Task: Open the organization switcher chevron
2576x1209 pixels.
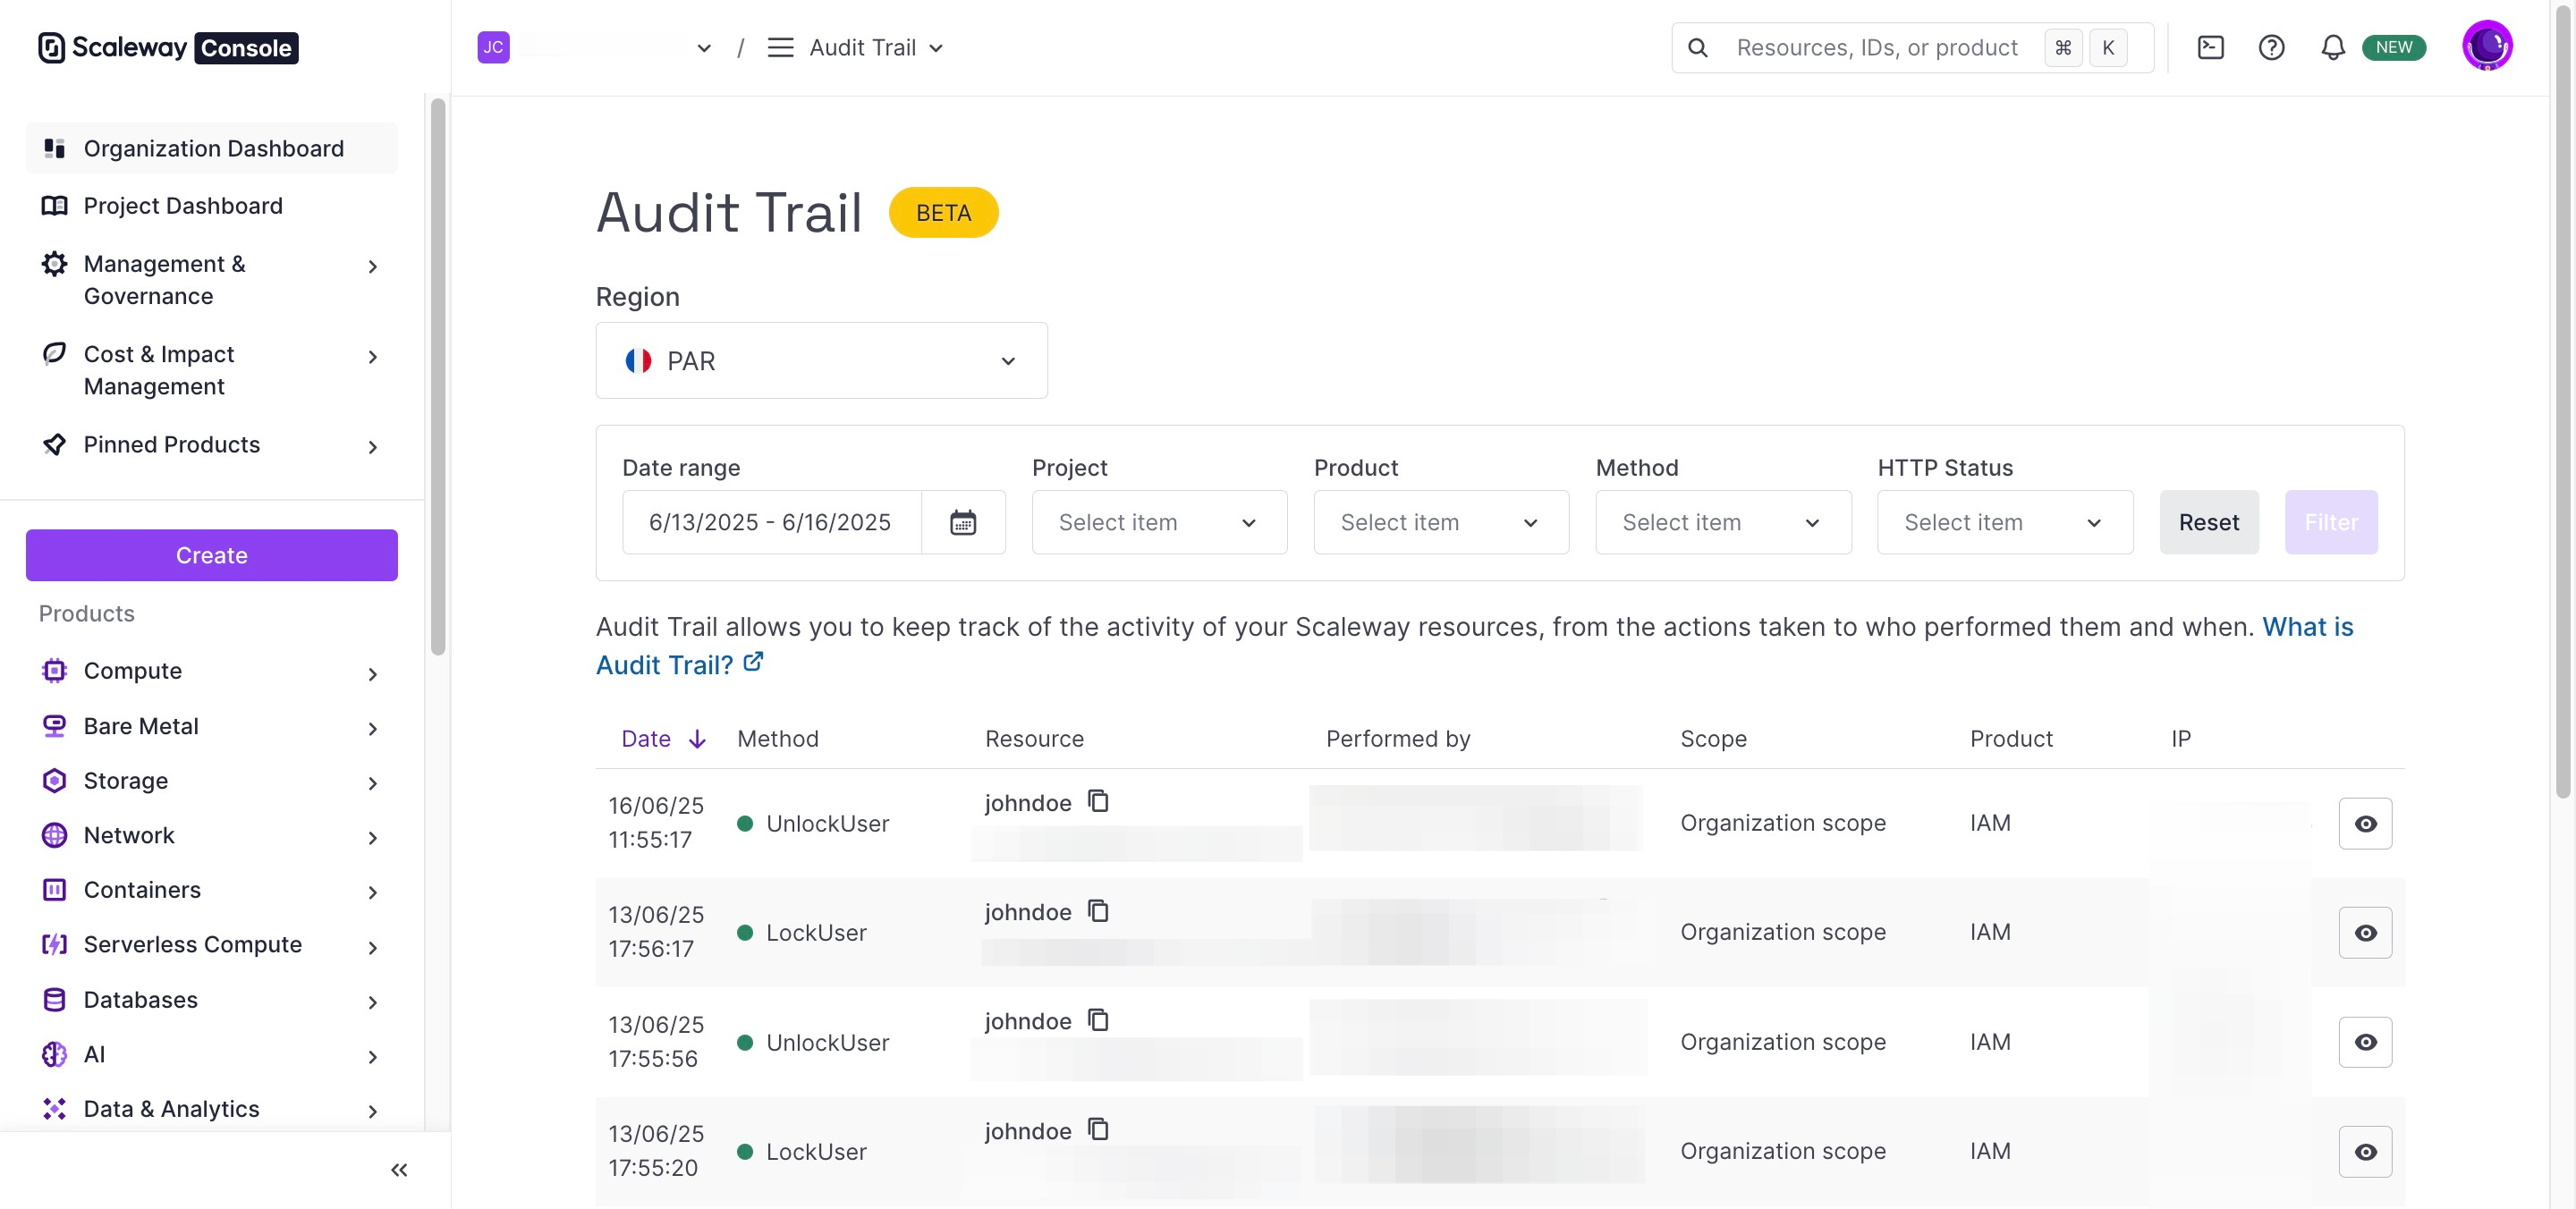Action: click(x=704, y=48)
